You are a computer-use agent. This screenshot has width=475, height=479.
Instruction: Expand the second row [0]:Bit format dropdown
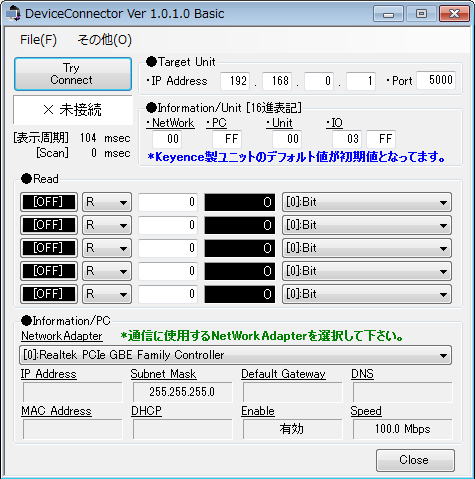pos(367,225)
